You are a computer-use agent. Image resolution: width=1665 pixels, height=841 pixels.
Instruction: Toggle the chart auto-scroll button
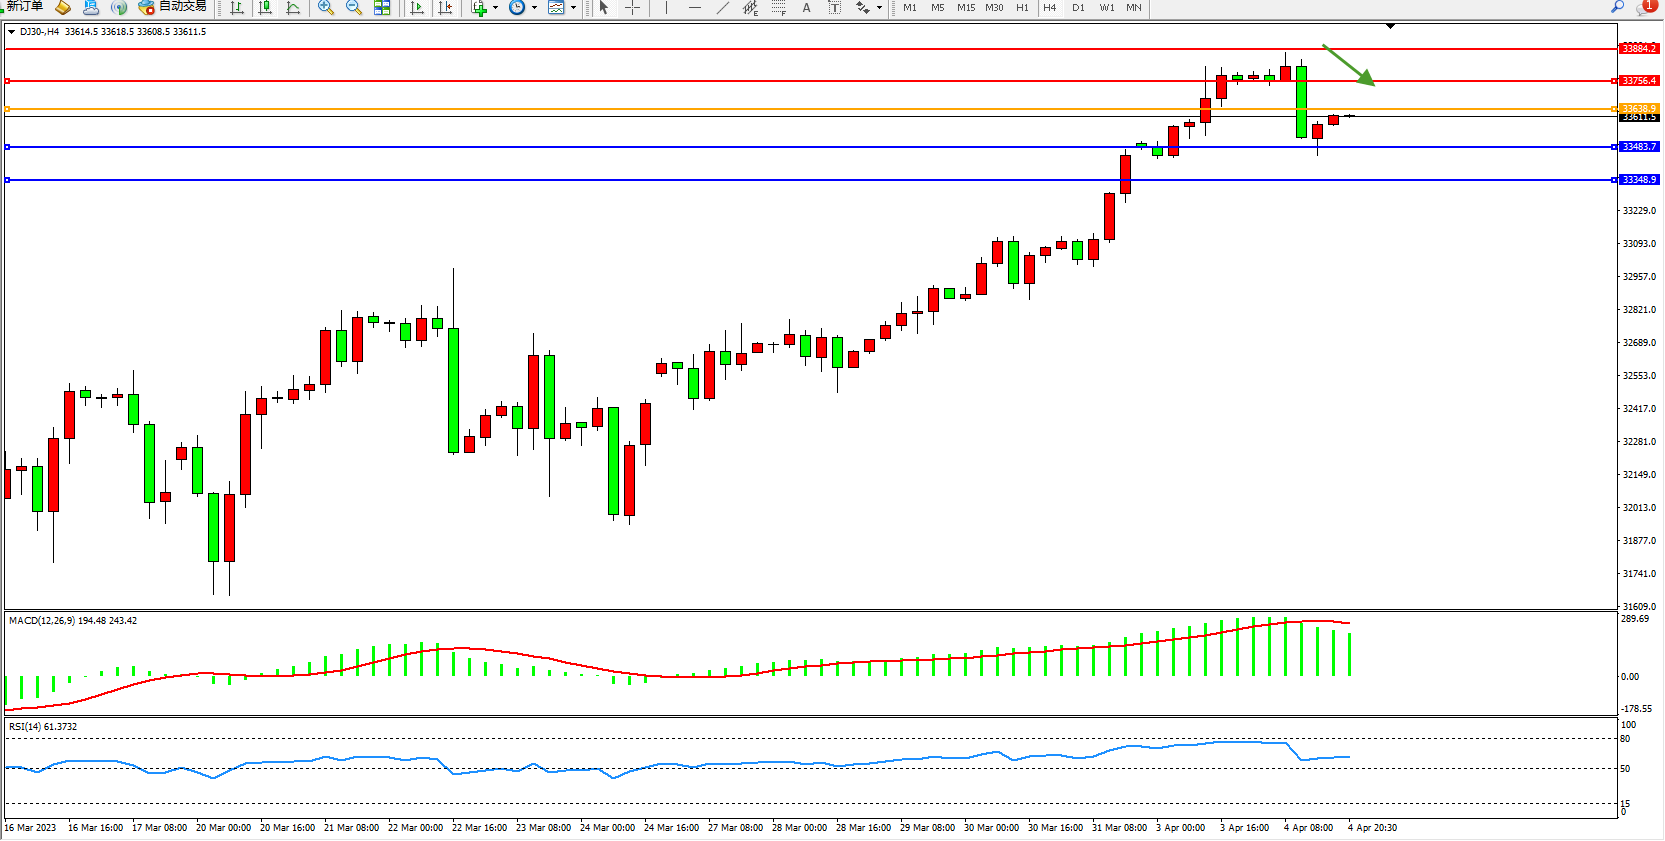tap(417, 7)
